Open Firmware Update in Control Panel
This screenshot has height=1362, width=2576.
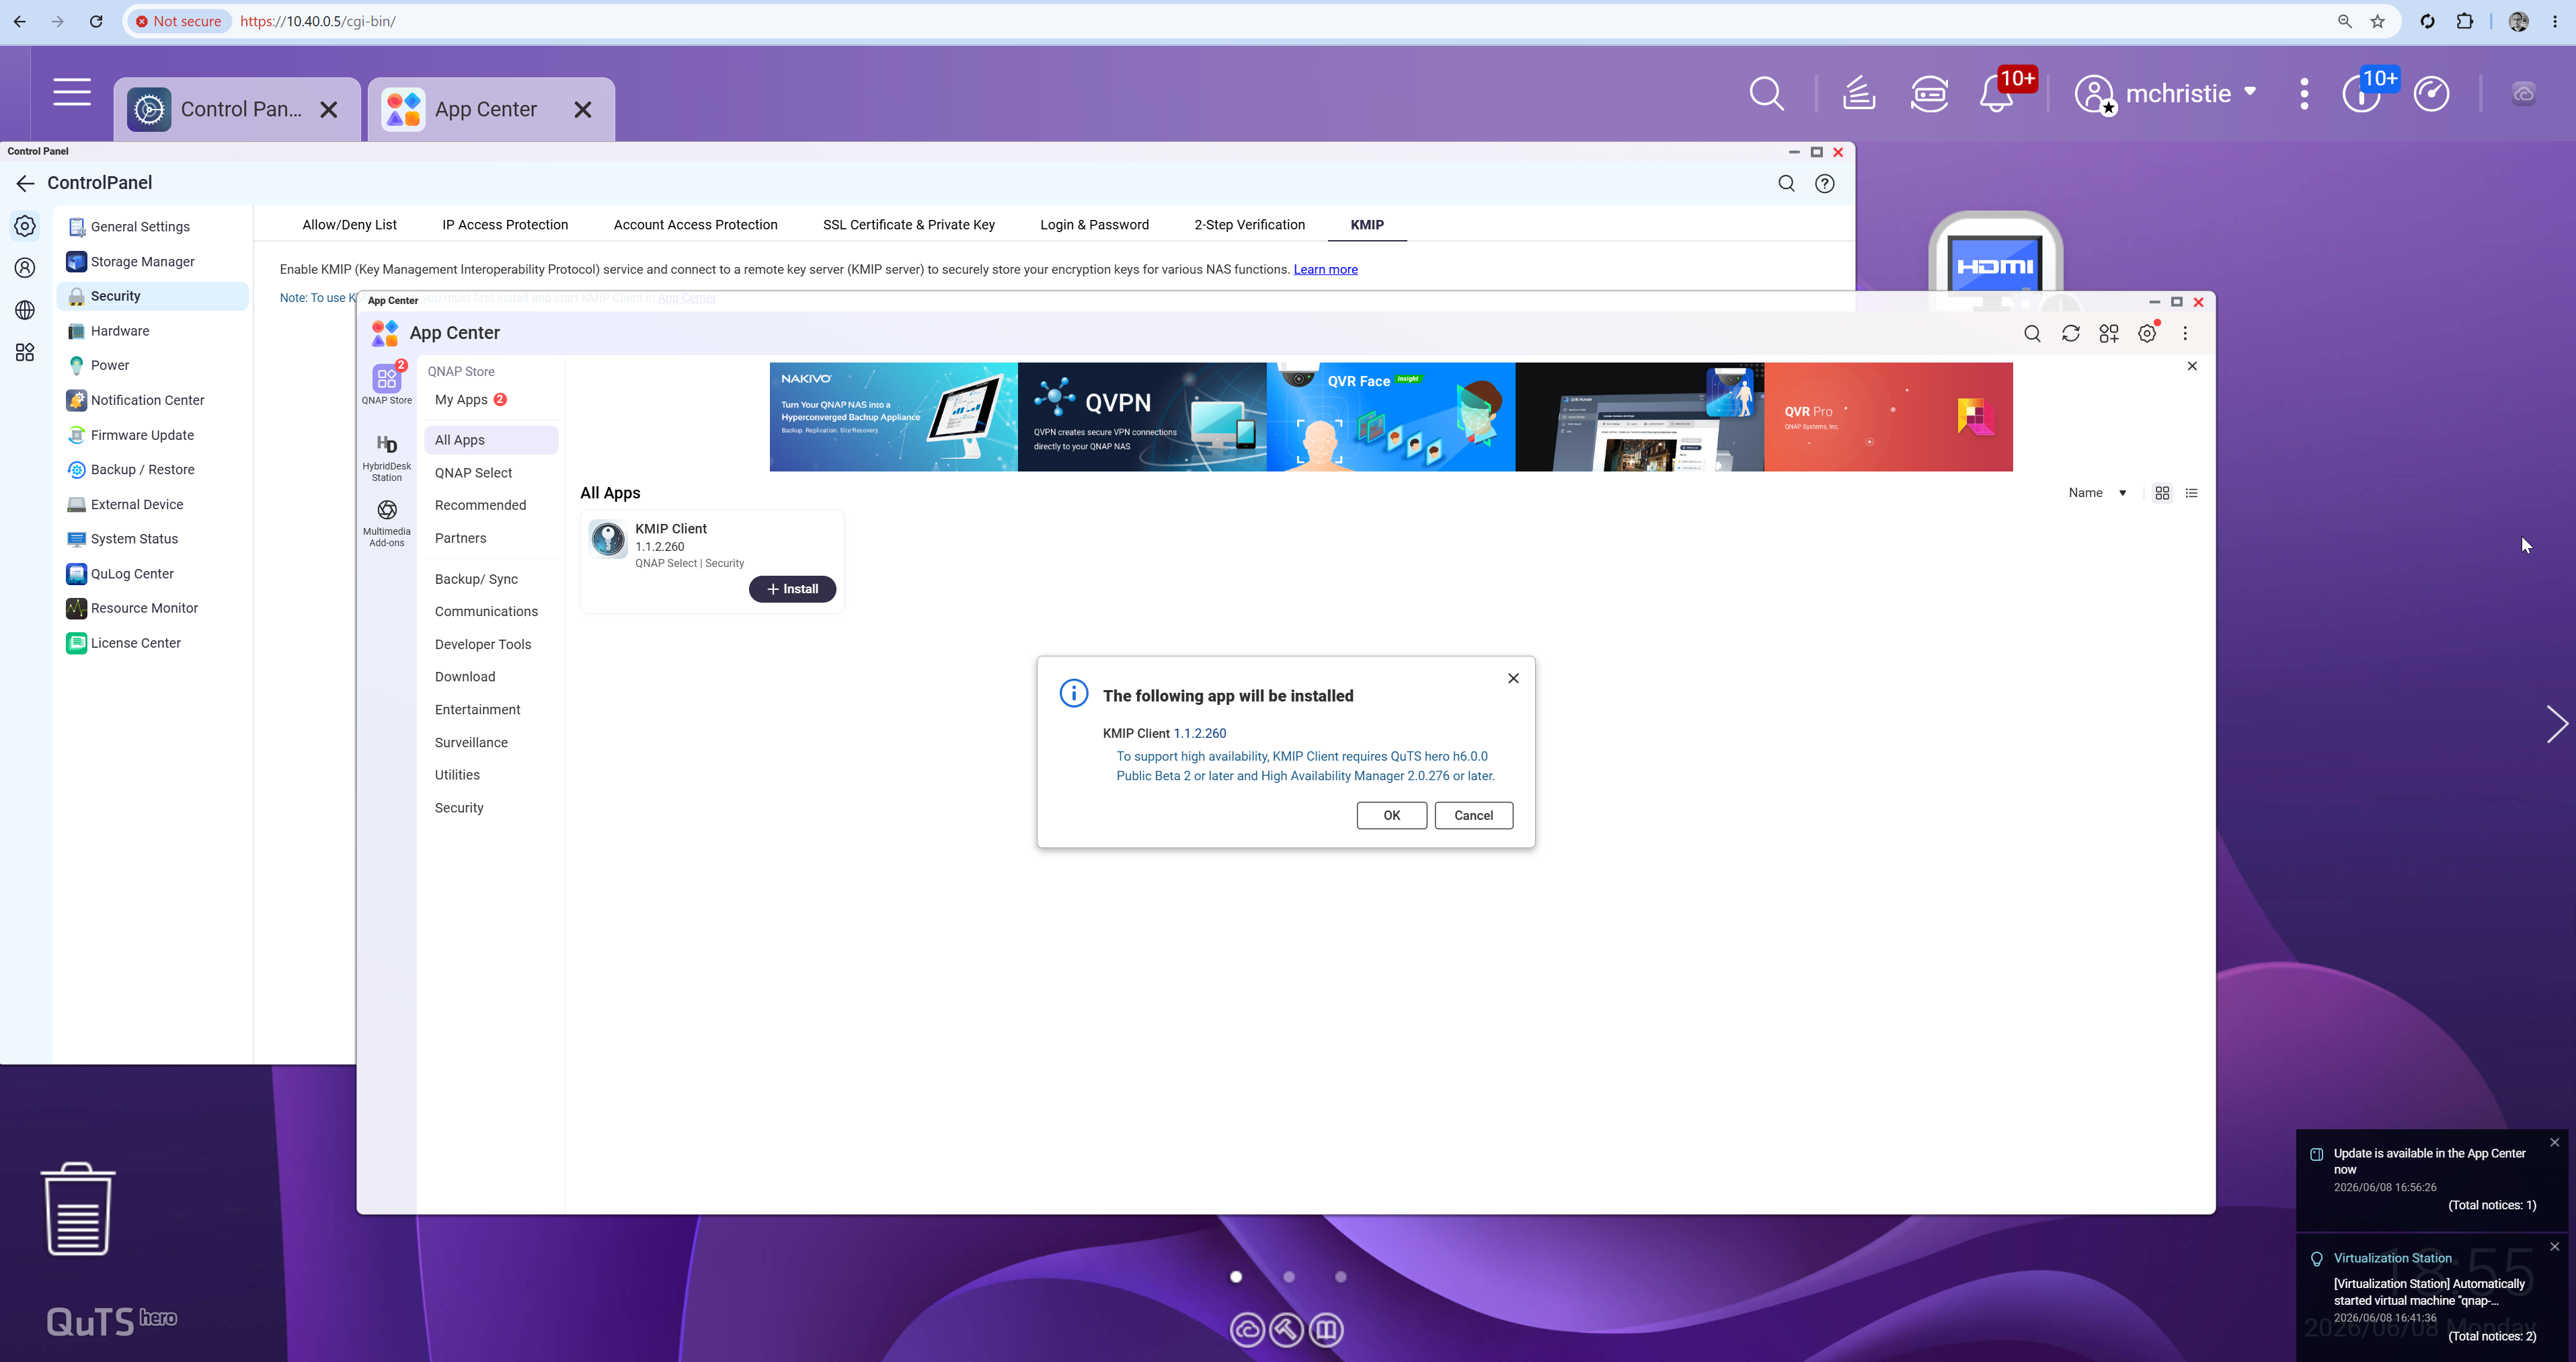click(152, 435)
